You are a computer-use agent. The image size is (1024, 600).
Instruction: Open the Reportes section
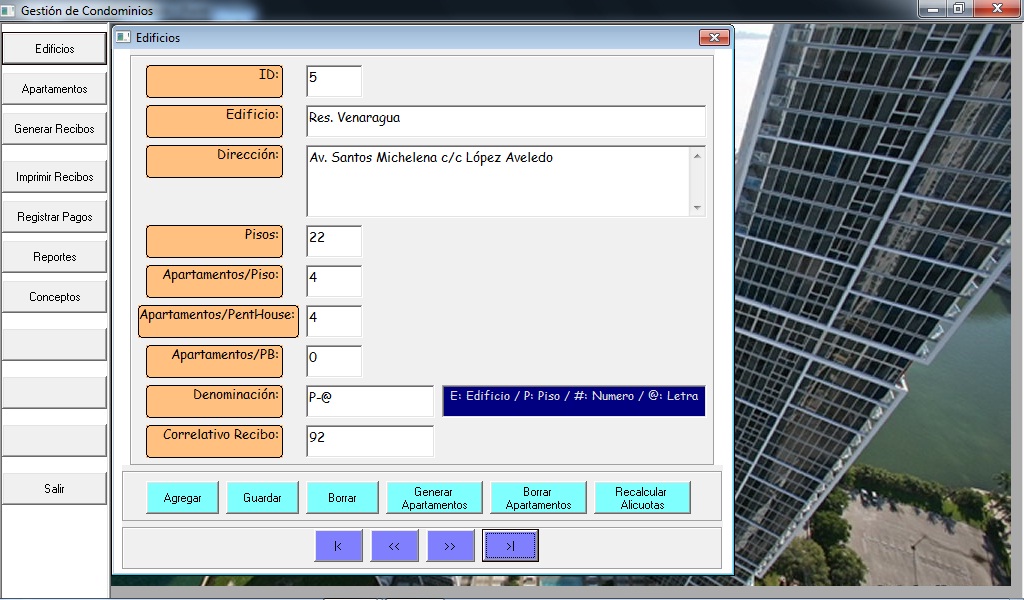[54, 257]
